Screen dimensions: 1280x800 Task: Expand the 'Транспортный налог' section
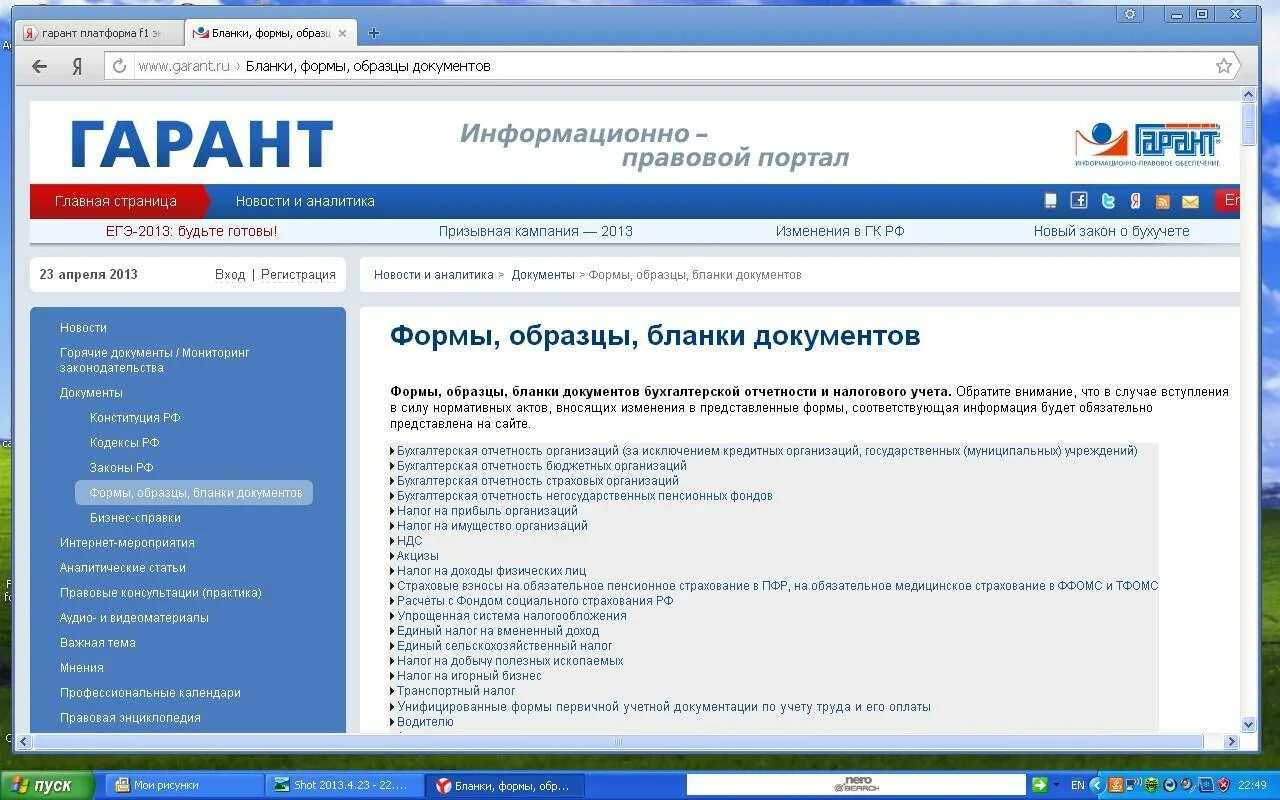456,691
